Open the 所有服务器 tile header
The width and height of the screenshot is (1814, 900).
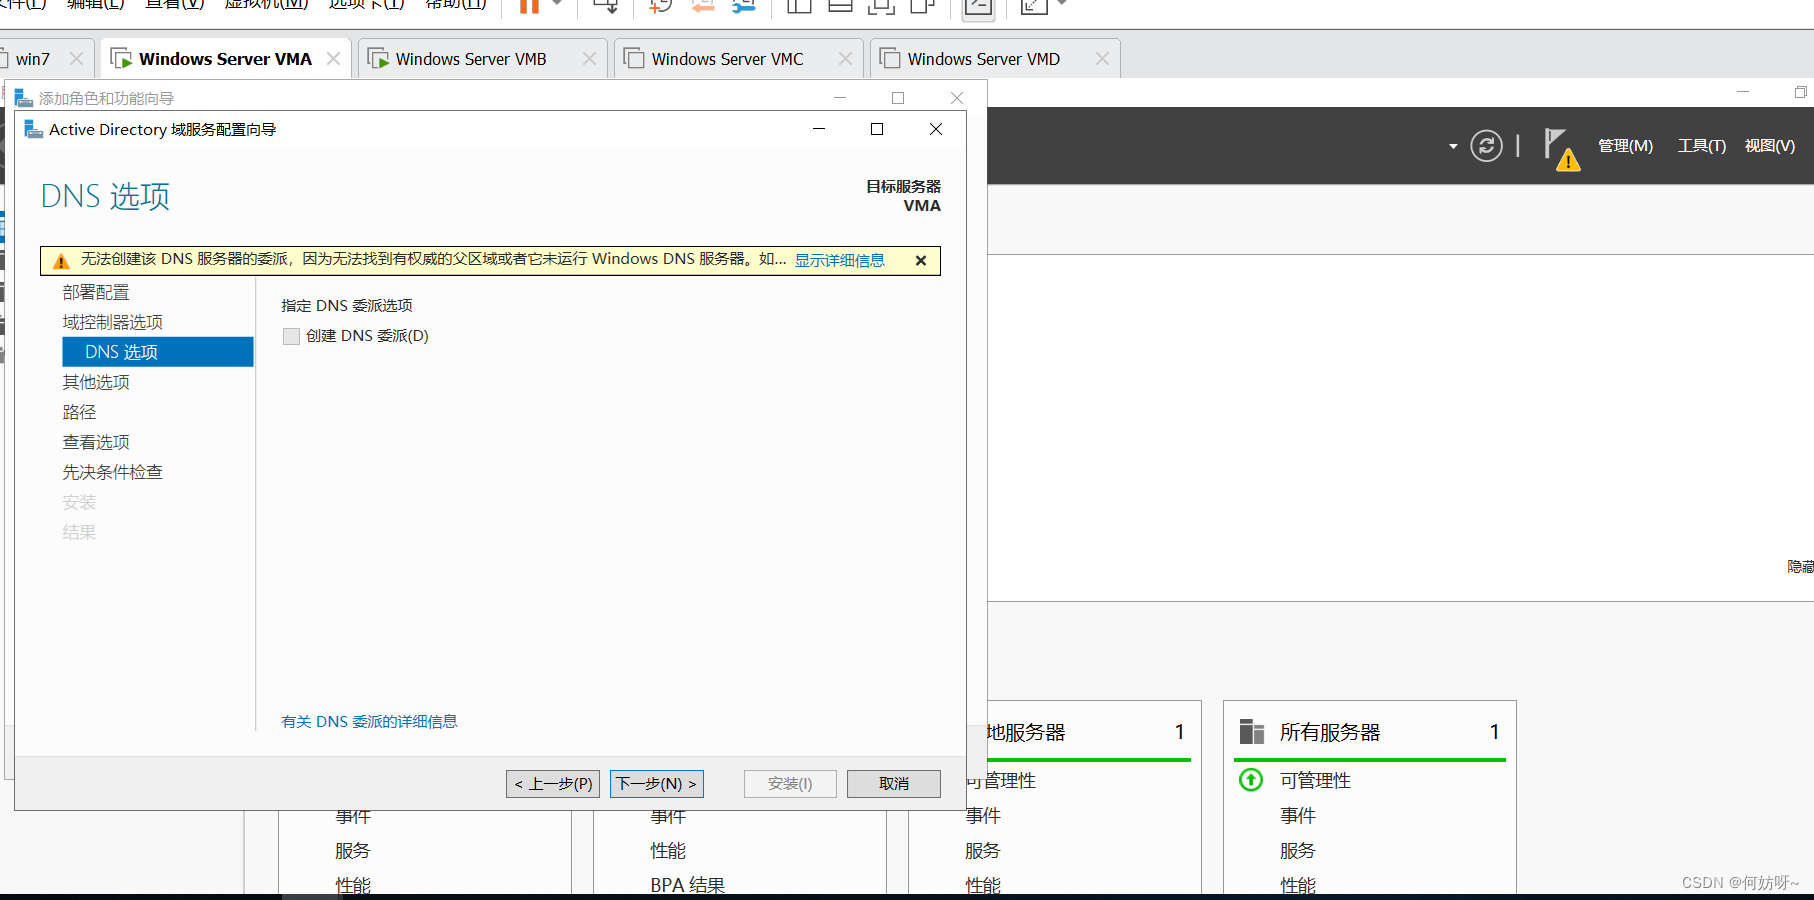(1369, 732)
